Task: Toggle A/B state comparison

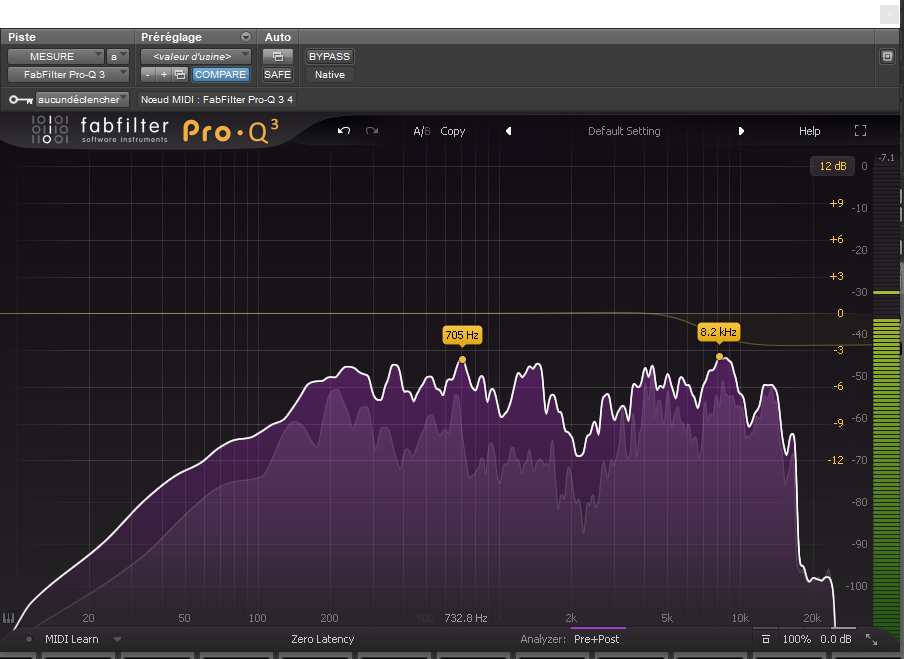Action: point(421,131)
